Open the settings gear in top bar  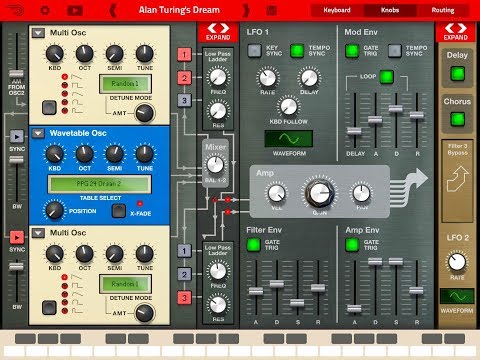45,10
